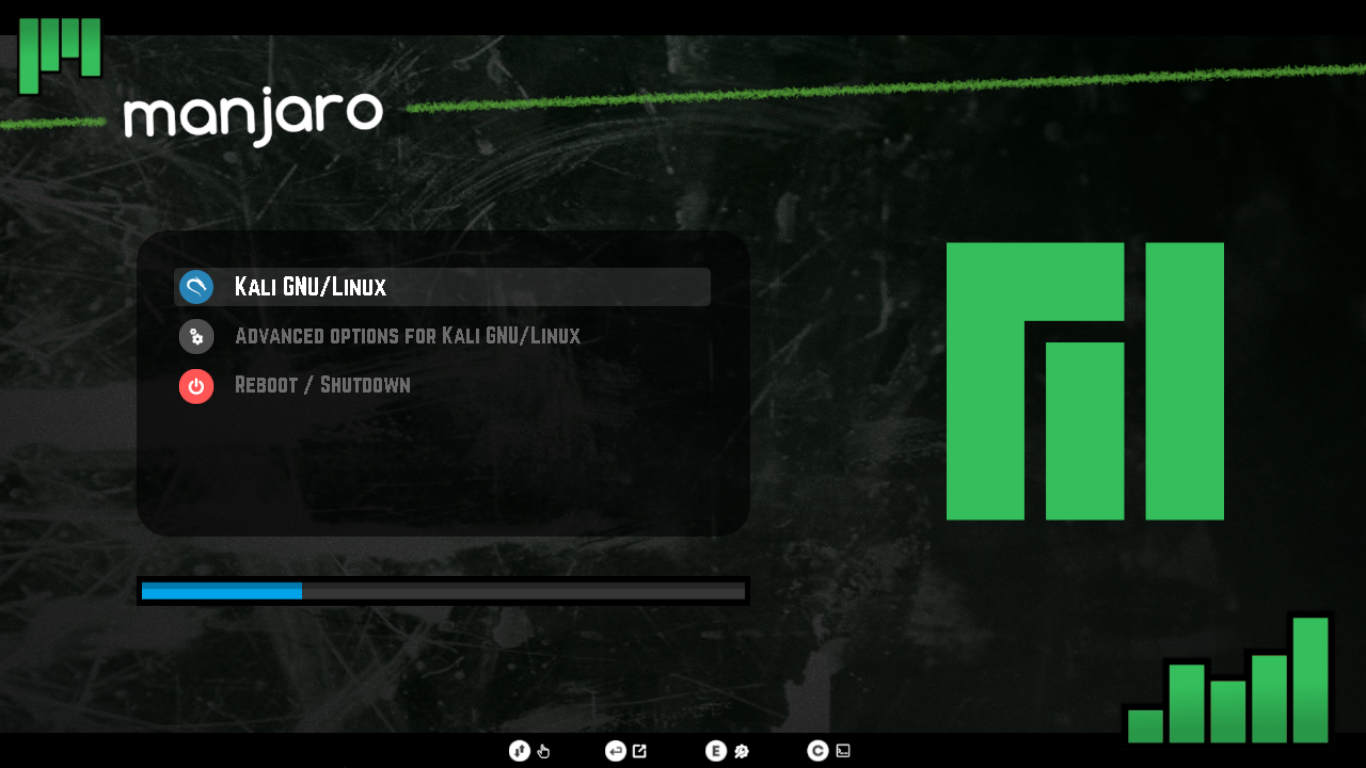Click the gray gears advanced options icon
Viewport: 1366px width, 768px height.
[x=196, y=336]
